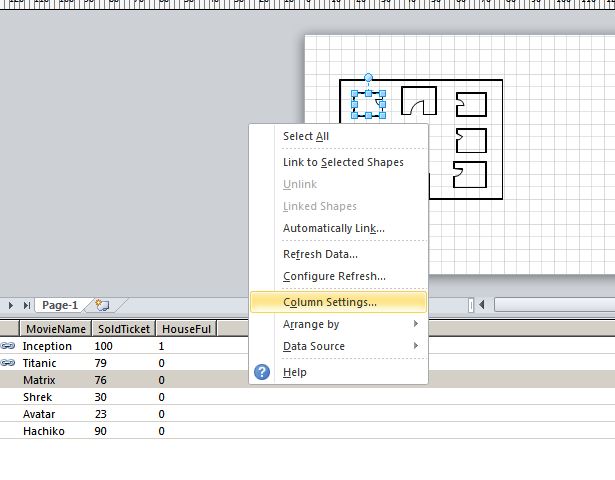Viewport: 615px width, 480px height.
Task: Click SoldTicket value 90
Action: pos(100,431)
